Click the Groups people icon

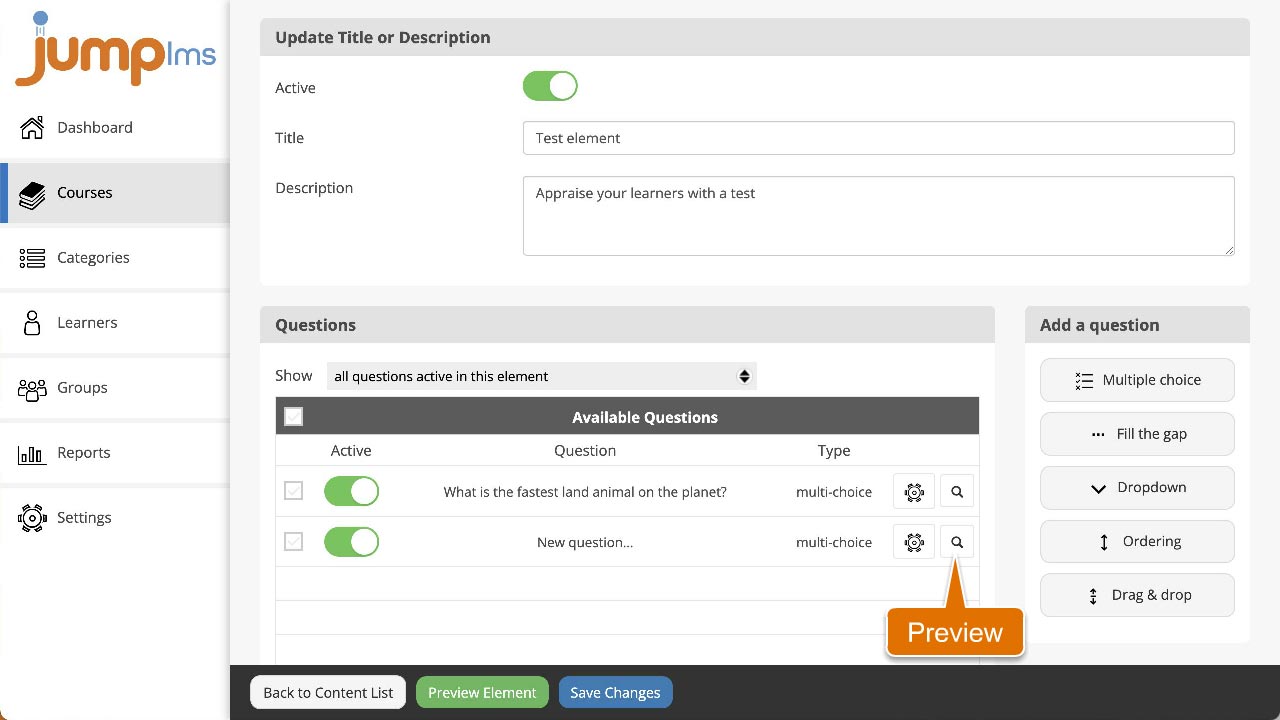[32, 389]
